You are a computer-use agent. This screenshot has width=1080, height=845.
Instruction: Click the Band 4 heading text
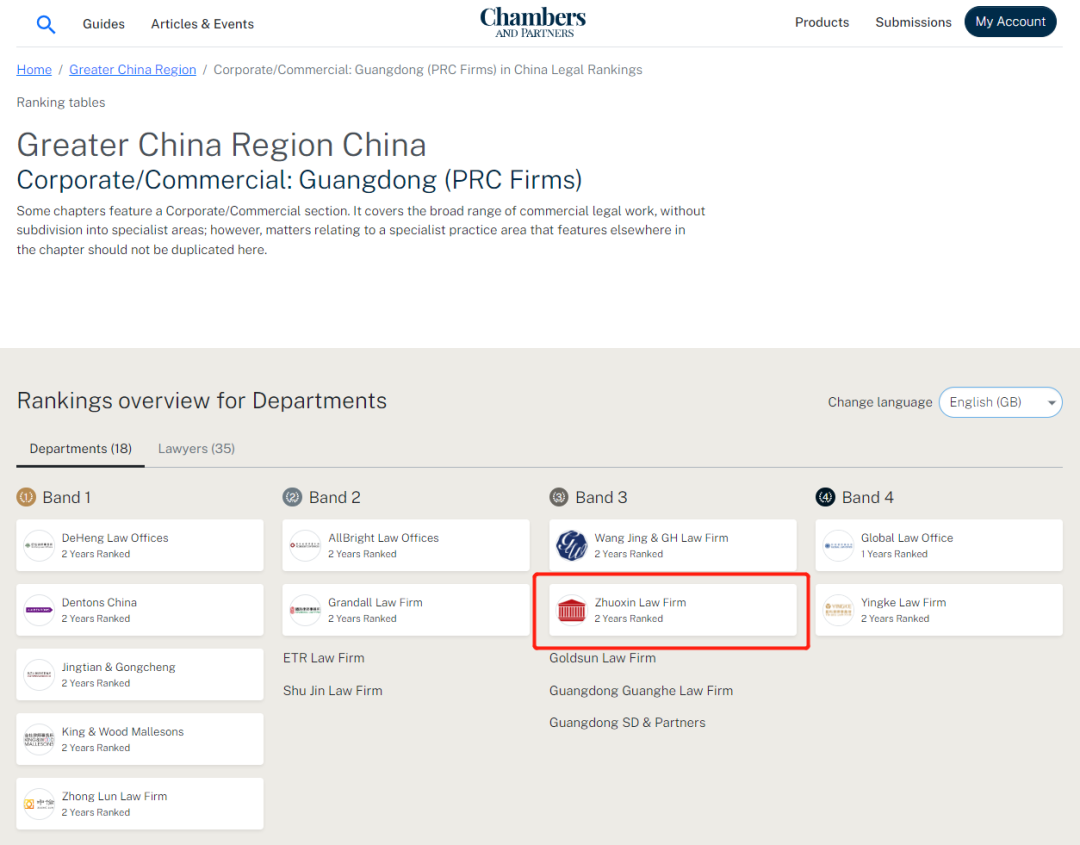[868, 497]
